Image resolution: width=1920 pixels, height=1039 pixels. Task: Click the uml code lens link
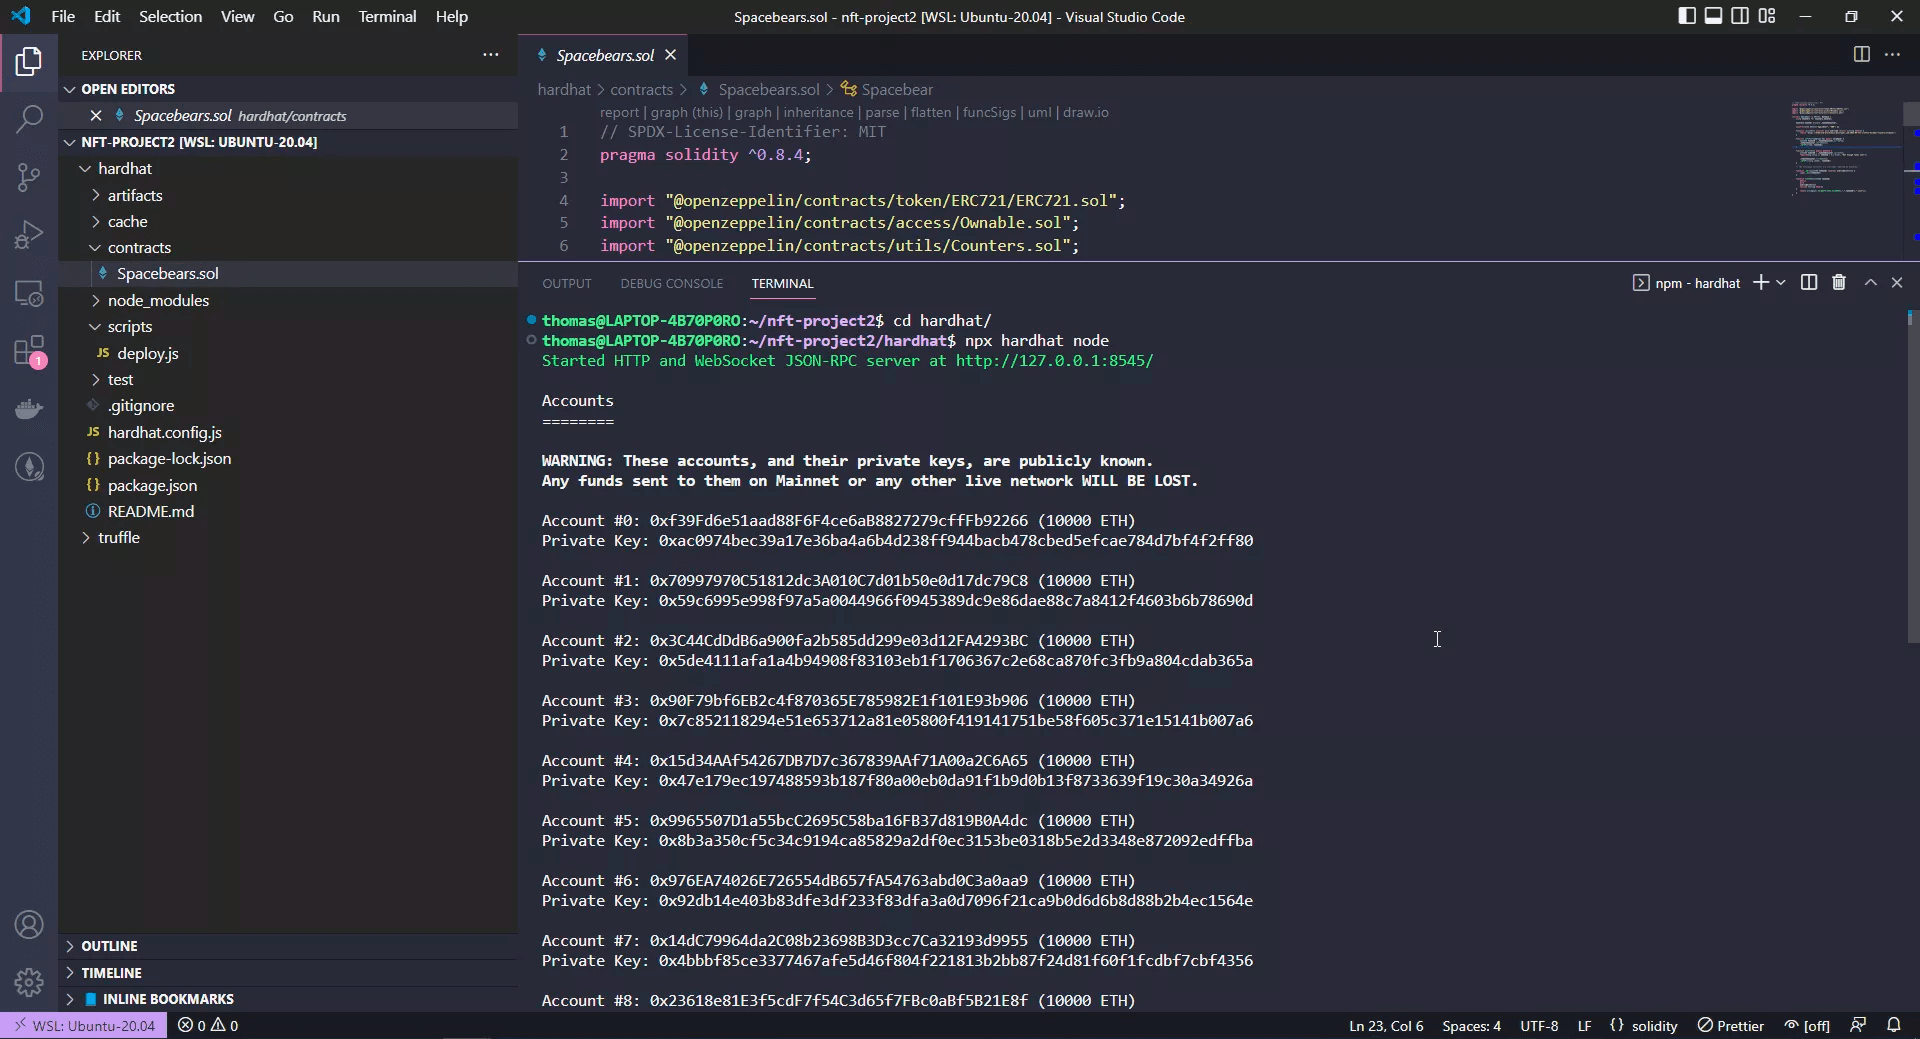pos(1039,112)
